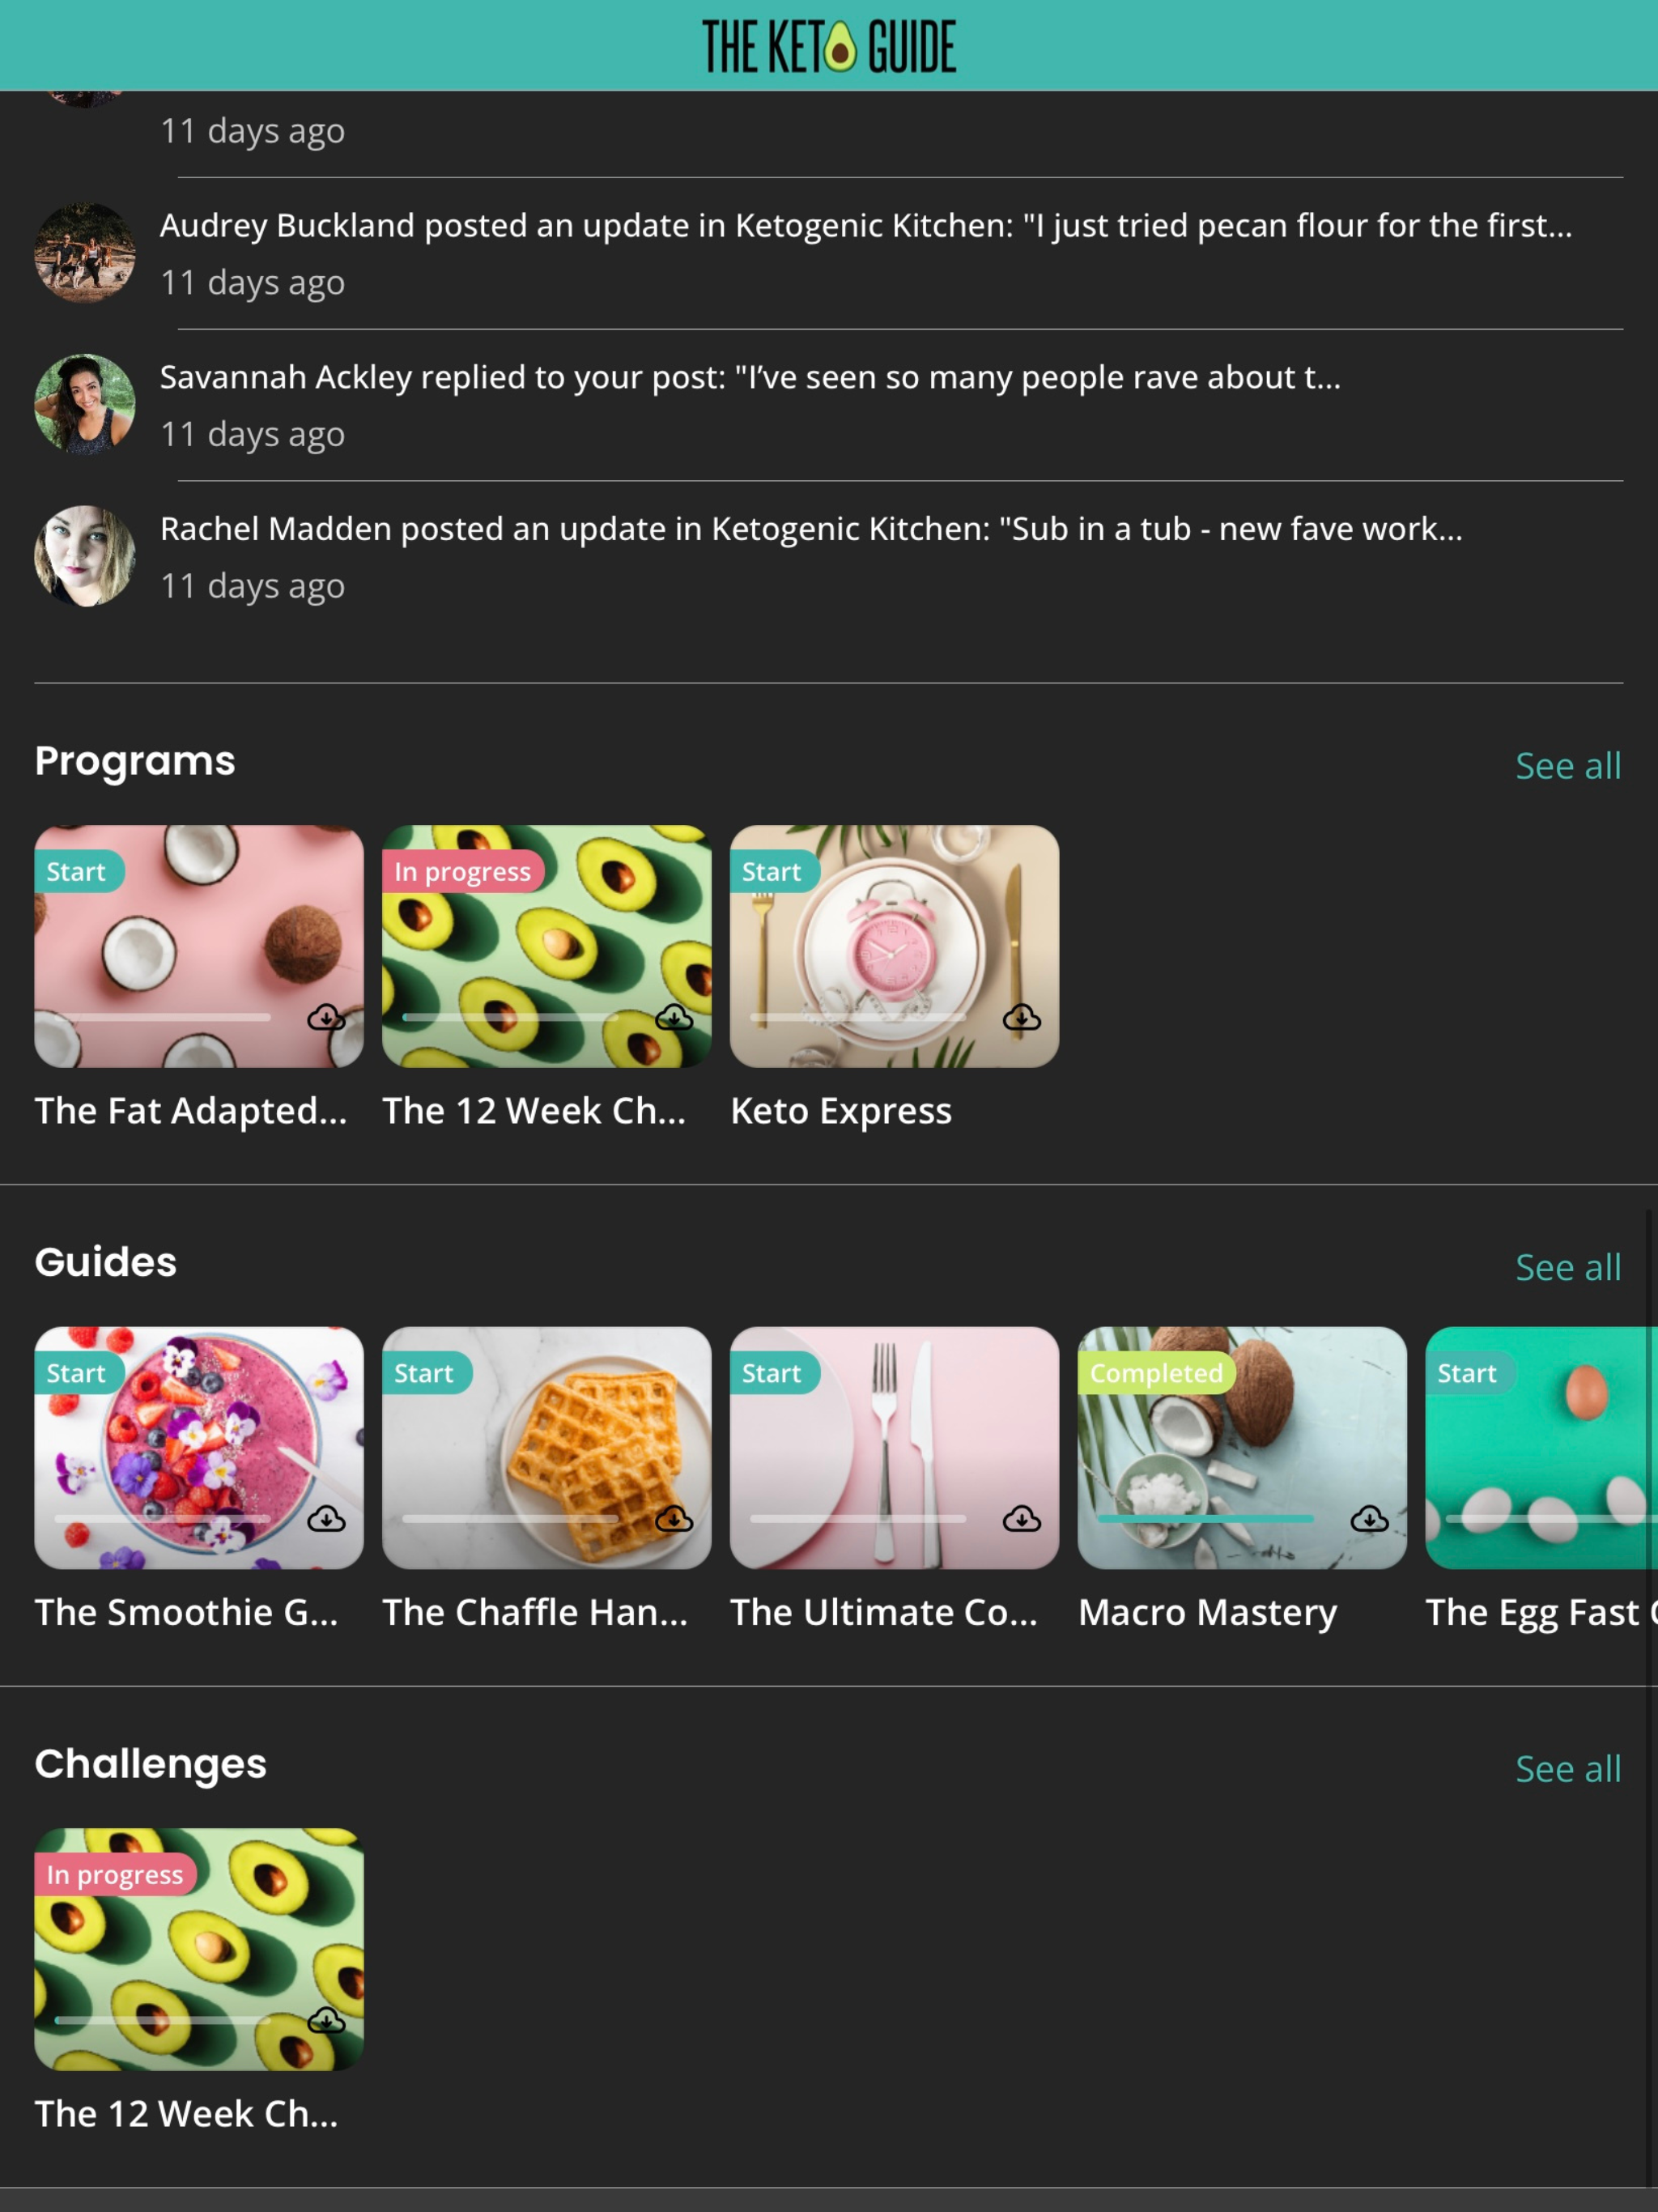Tap Start badge on The Fat Adapted program
Image resolution: width=1658 pixels, height=2212 pixels.
click(x=78, y=871)
